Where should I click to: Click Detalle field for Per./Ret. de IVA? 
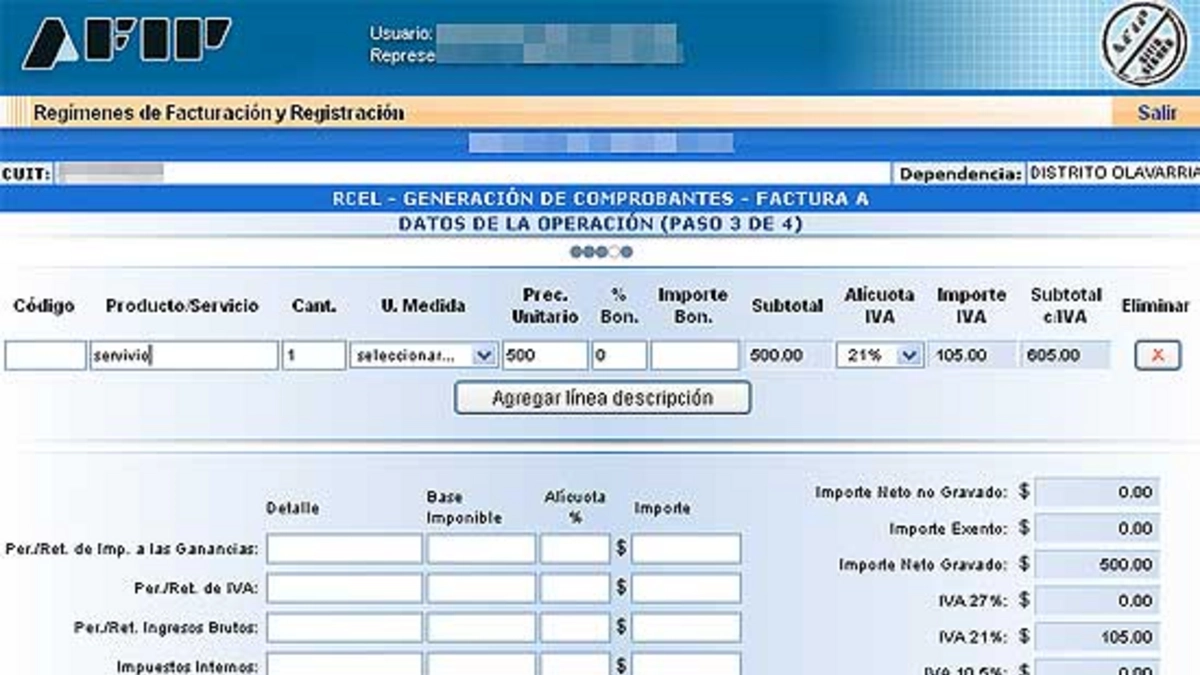pos(344,588)
